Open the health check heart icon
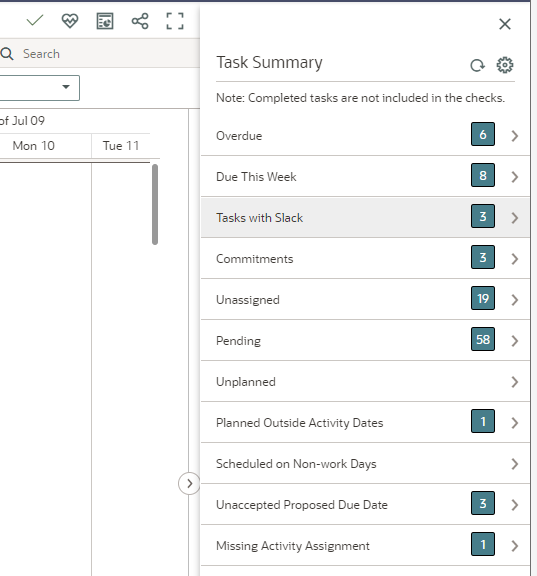 point(70,21)
